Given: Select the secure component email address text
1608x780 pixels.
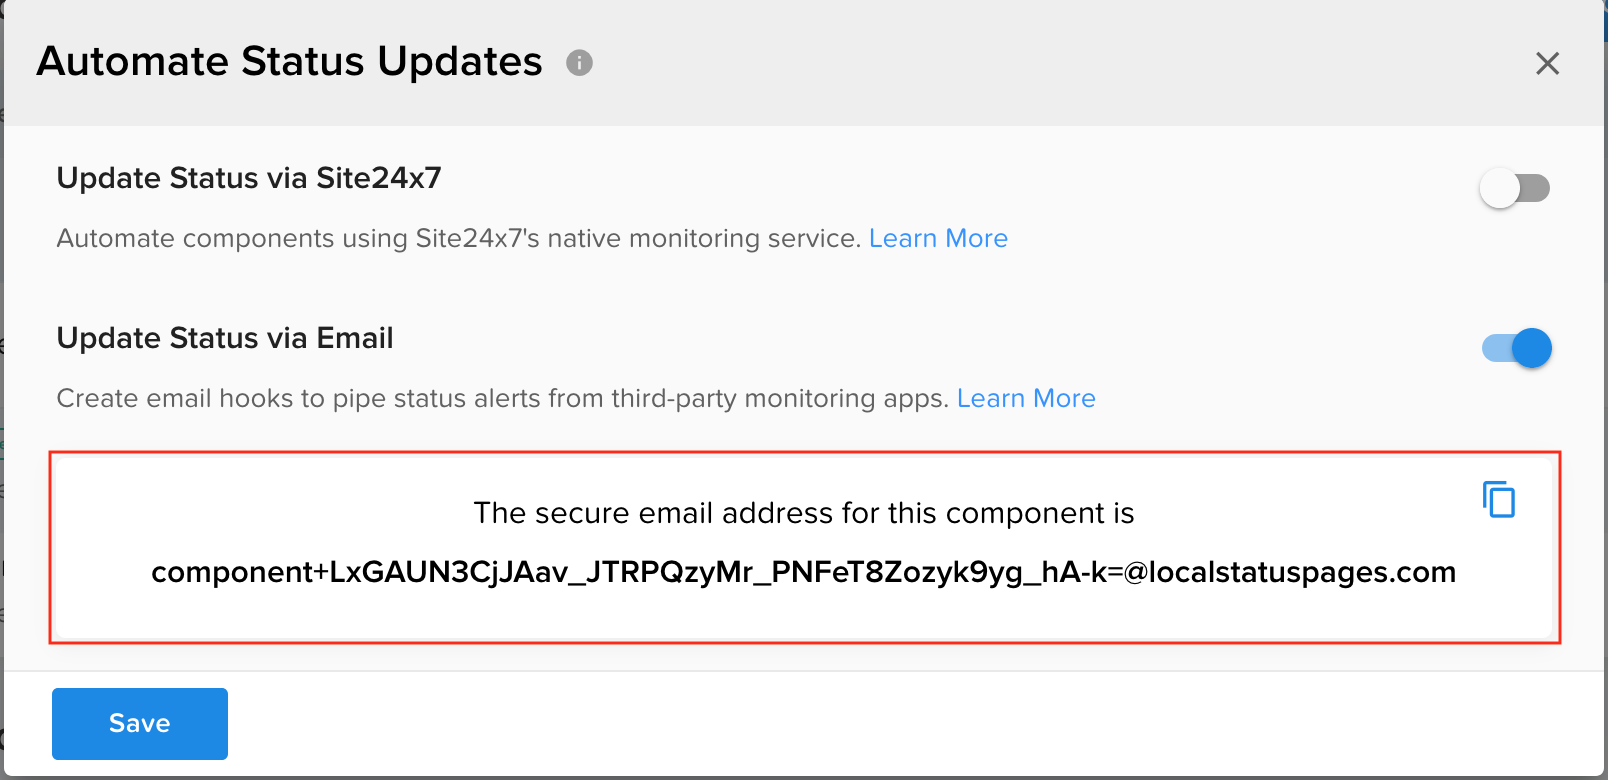Looking at the screenshot, I should (x=803, y=572).
